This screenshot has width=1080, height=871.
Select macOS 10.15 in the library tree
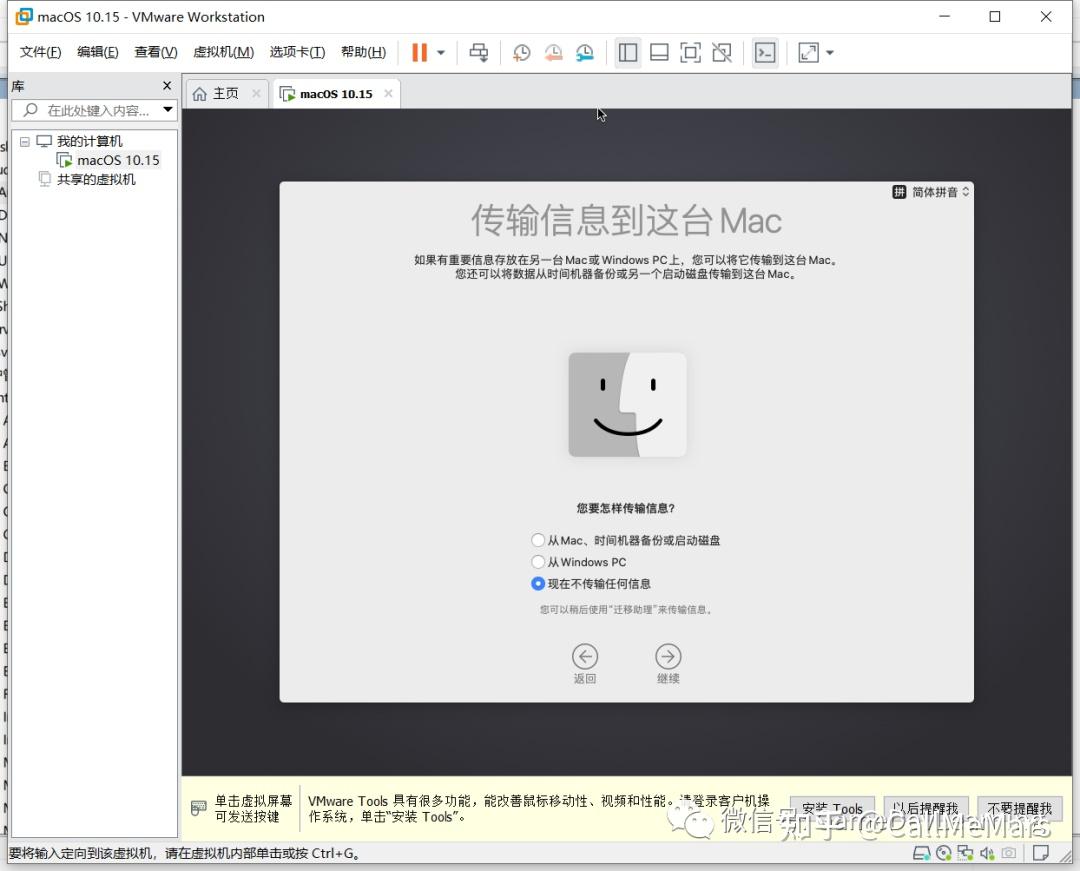(x=118, y=160)
